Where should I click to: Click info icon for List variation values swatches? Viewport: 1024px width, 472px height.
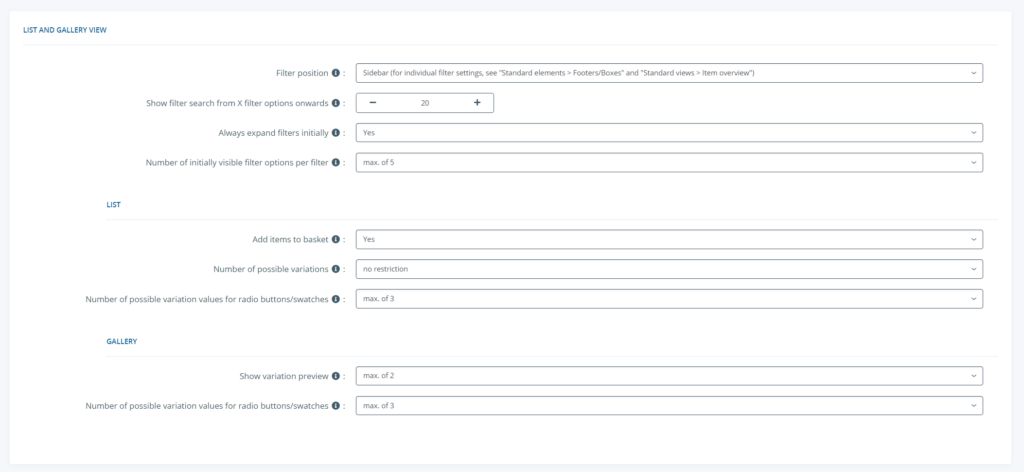pyautogui.click(x=336, y=299)
